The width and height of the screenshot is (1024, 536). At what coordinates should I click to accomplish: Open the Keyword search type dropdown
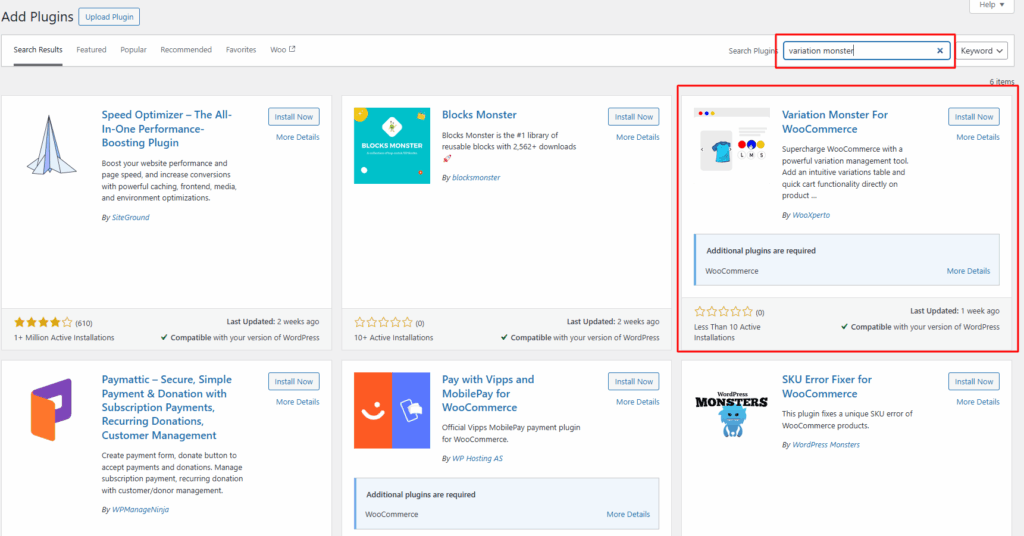pos(982,50)
